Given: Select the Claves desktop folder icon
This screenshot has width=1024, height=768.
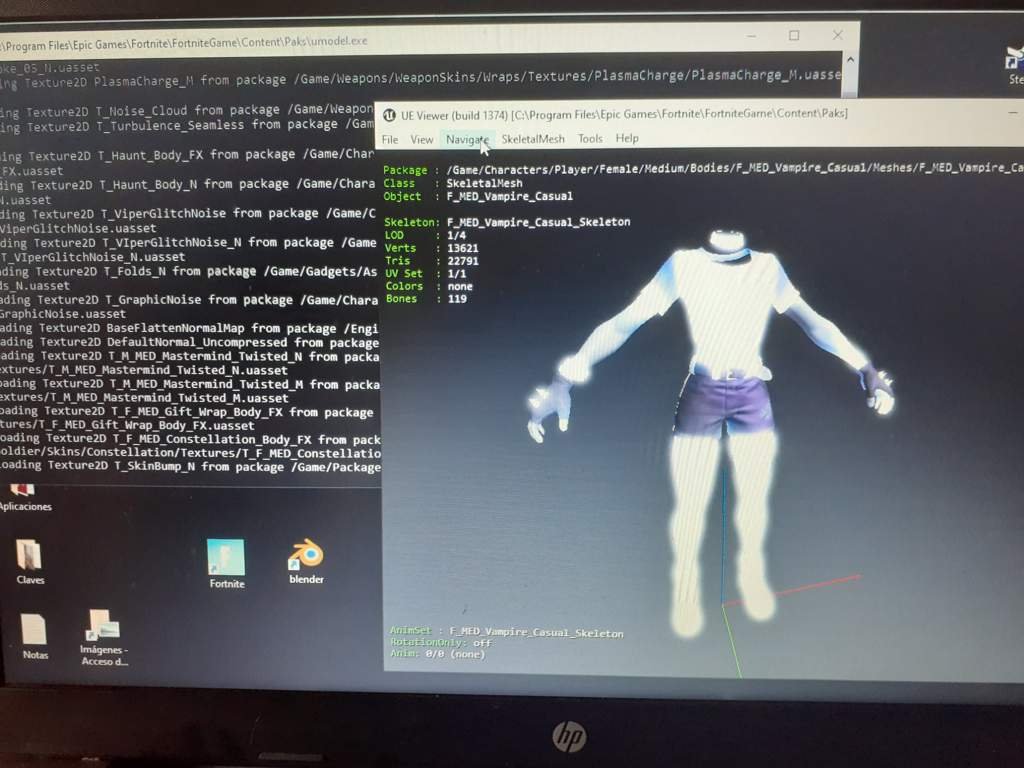Looking at the screenshot, I should 29,562.
